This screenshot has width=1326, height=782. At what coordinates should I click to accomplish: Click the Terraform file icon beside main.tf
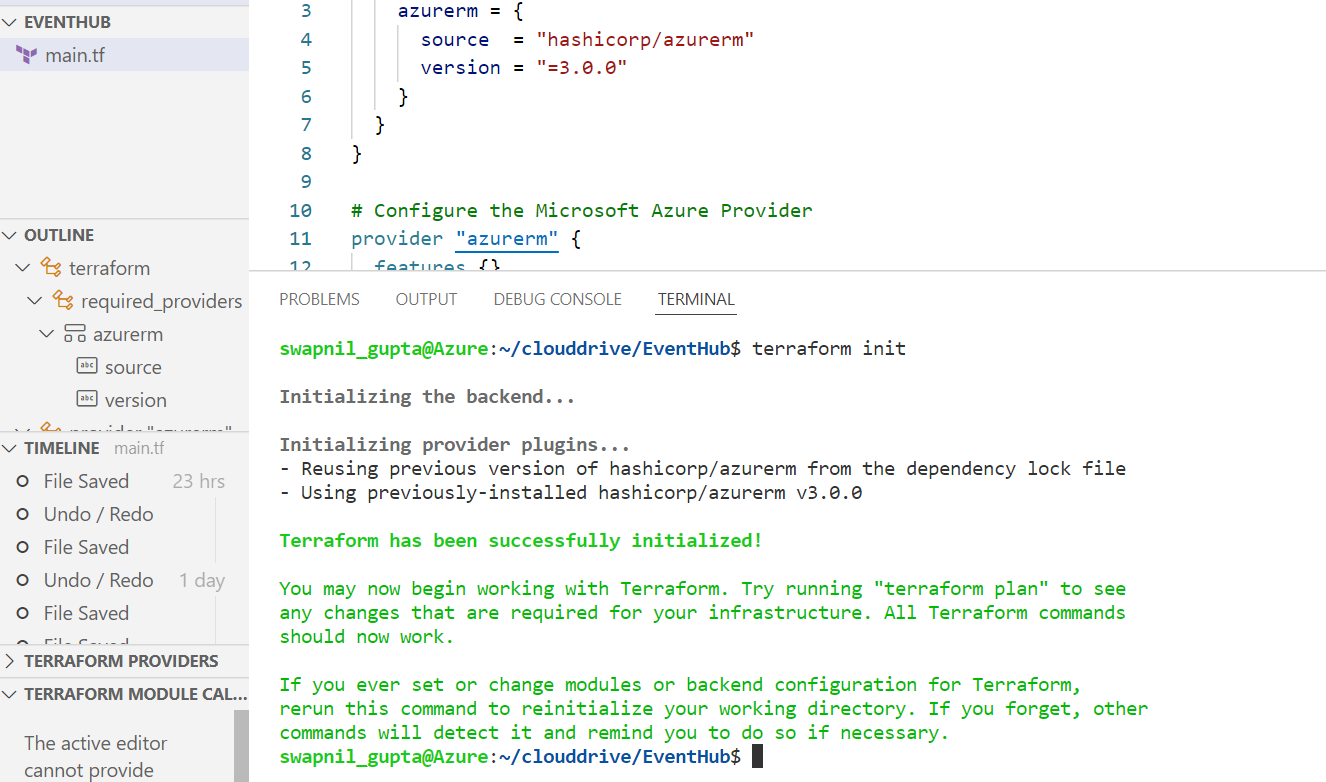pos(27,55)
